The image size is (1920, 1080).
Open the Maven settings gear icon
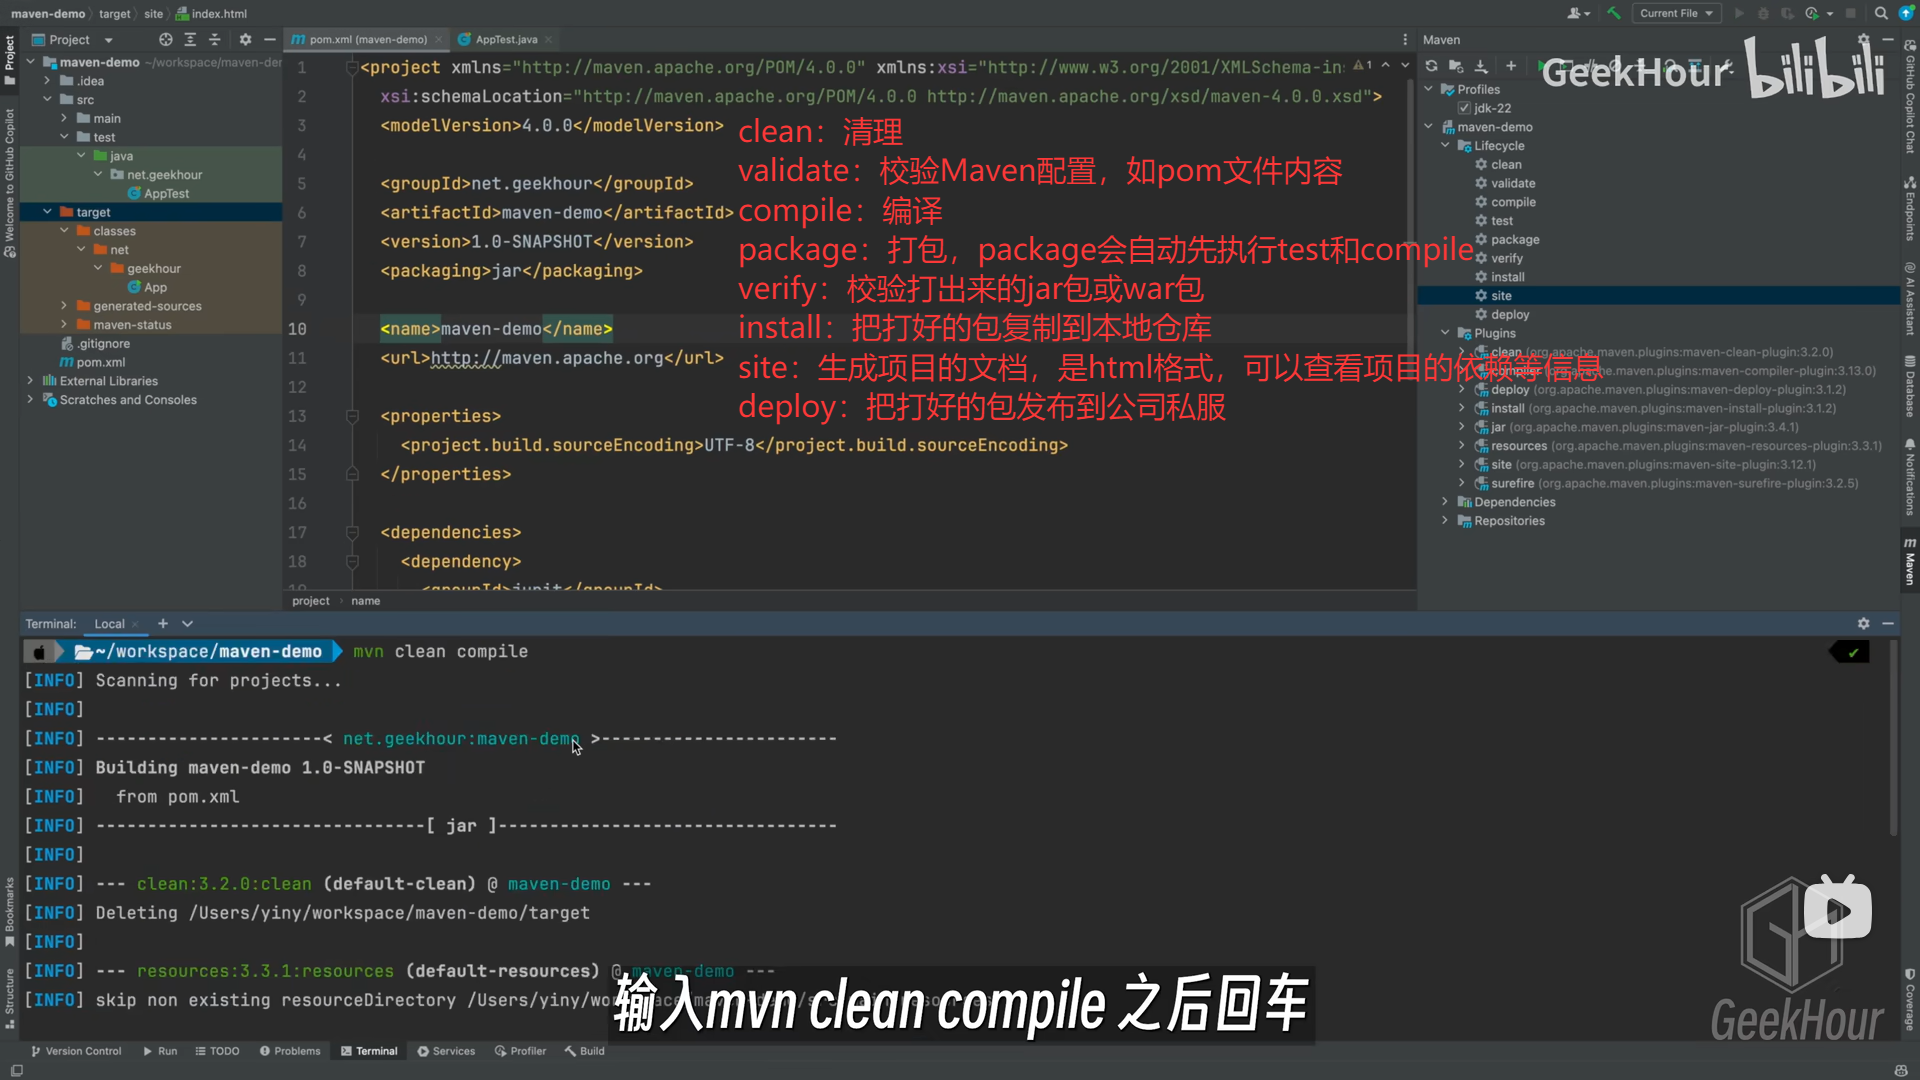pyautogui.click(x=1864, y=39)
